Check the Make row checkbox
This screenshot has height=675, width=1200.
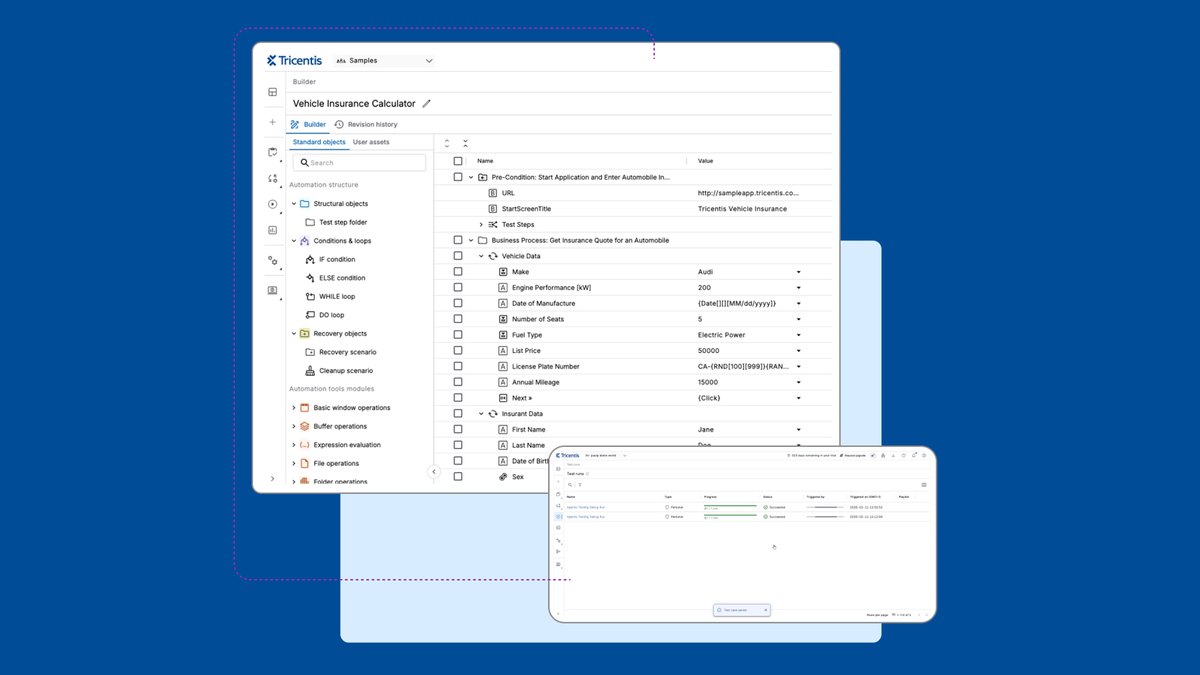(x=458, y=272)
